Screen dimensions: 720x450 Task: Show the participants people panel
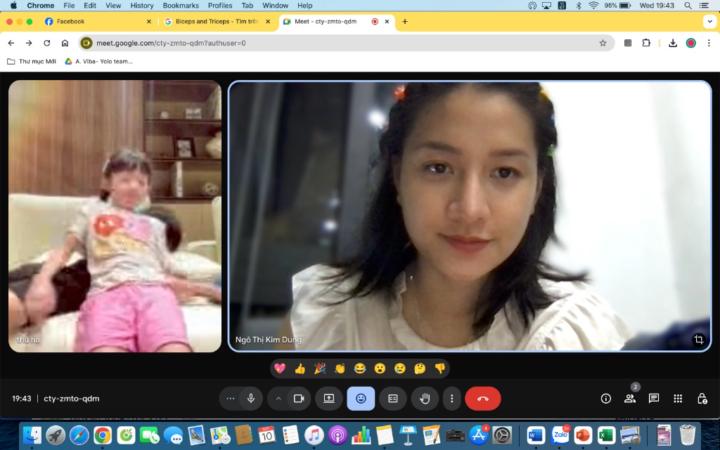629,398
